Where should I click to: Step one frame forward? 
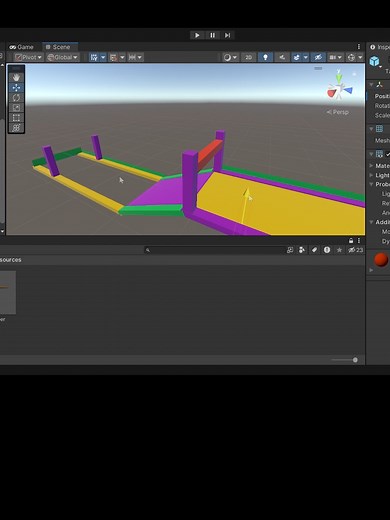click(227, 35)
